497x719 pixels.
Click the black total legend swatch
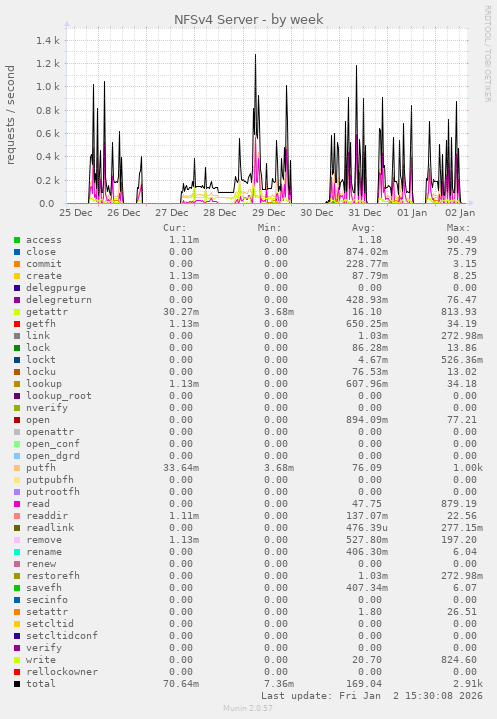tap(17, 684)
